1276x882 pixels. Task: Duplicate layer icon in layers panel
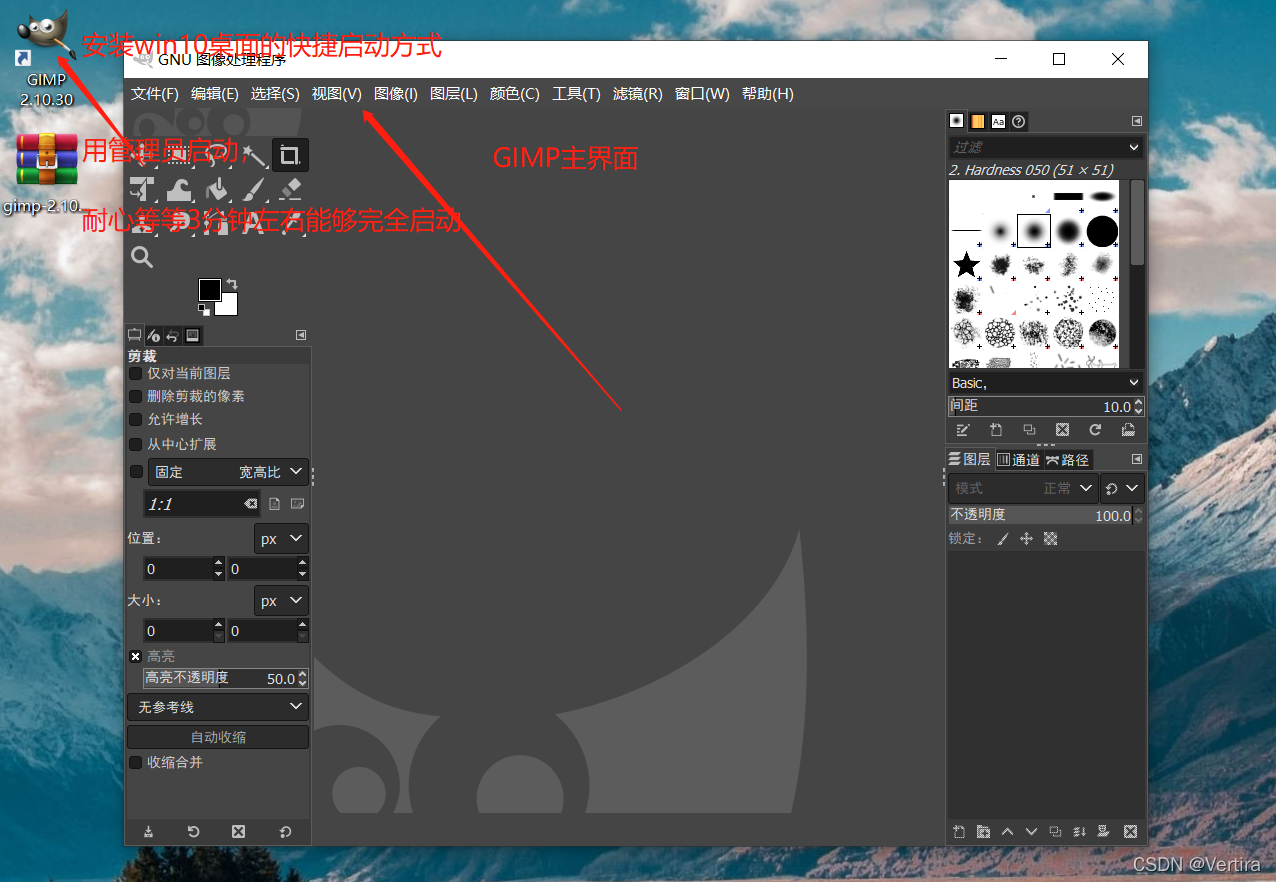tap(1055, 831)
